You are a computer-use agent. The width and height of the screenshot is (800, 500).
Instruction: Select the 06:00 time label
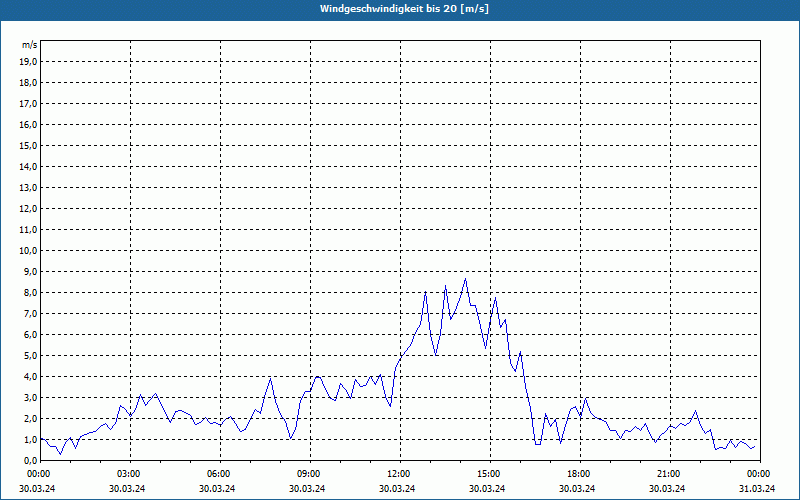(x=220, y=474)
